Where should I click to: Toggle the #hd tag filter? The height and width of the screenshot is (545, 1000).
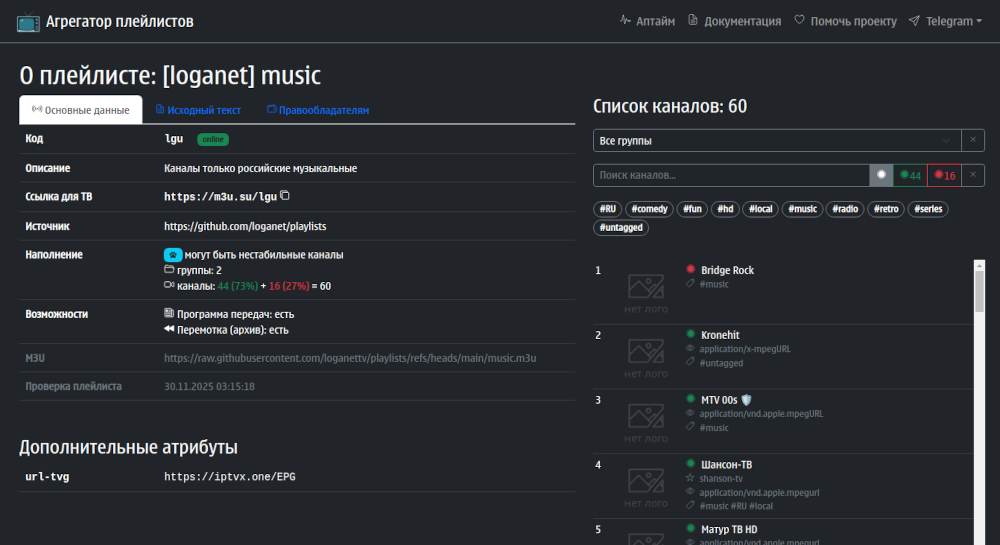point(725,208)
